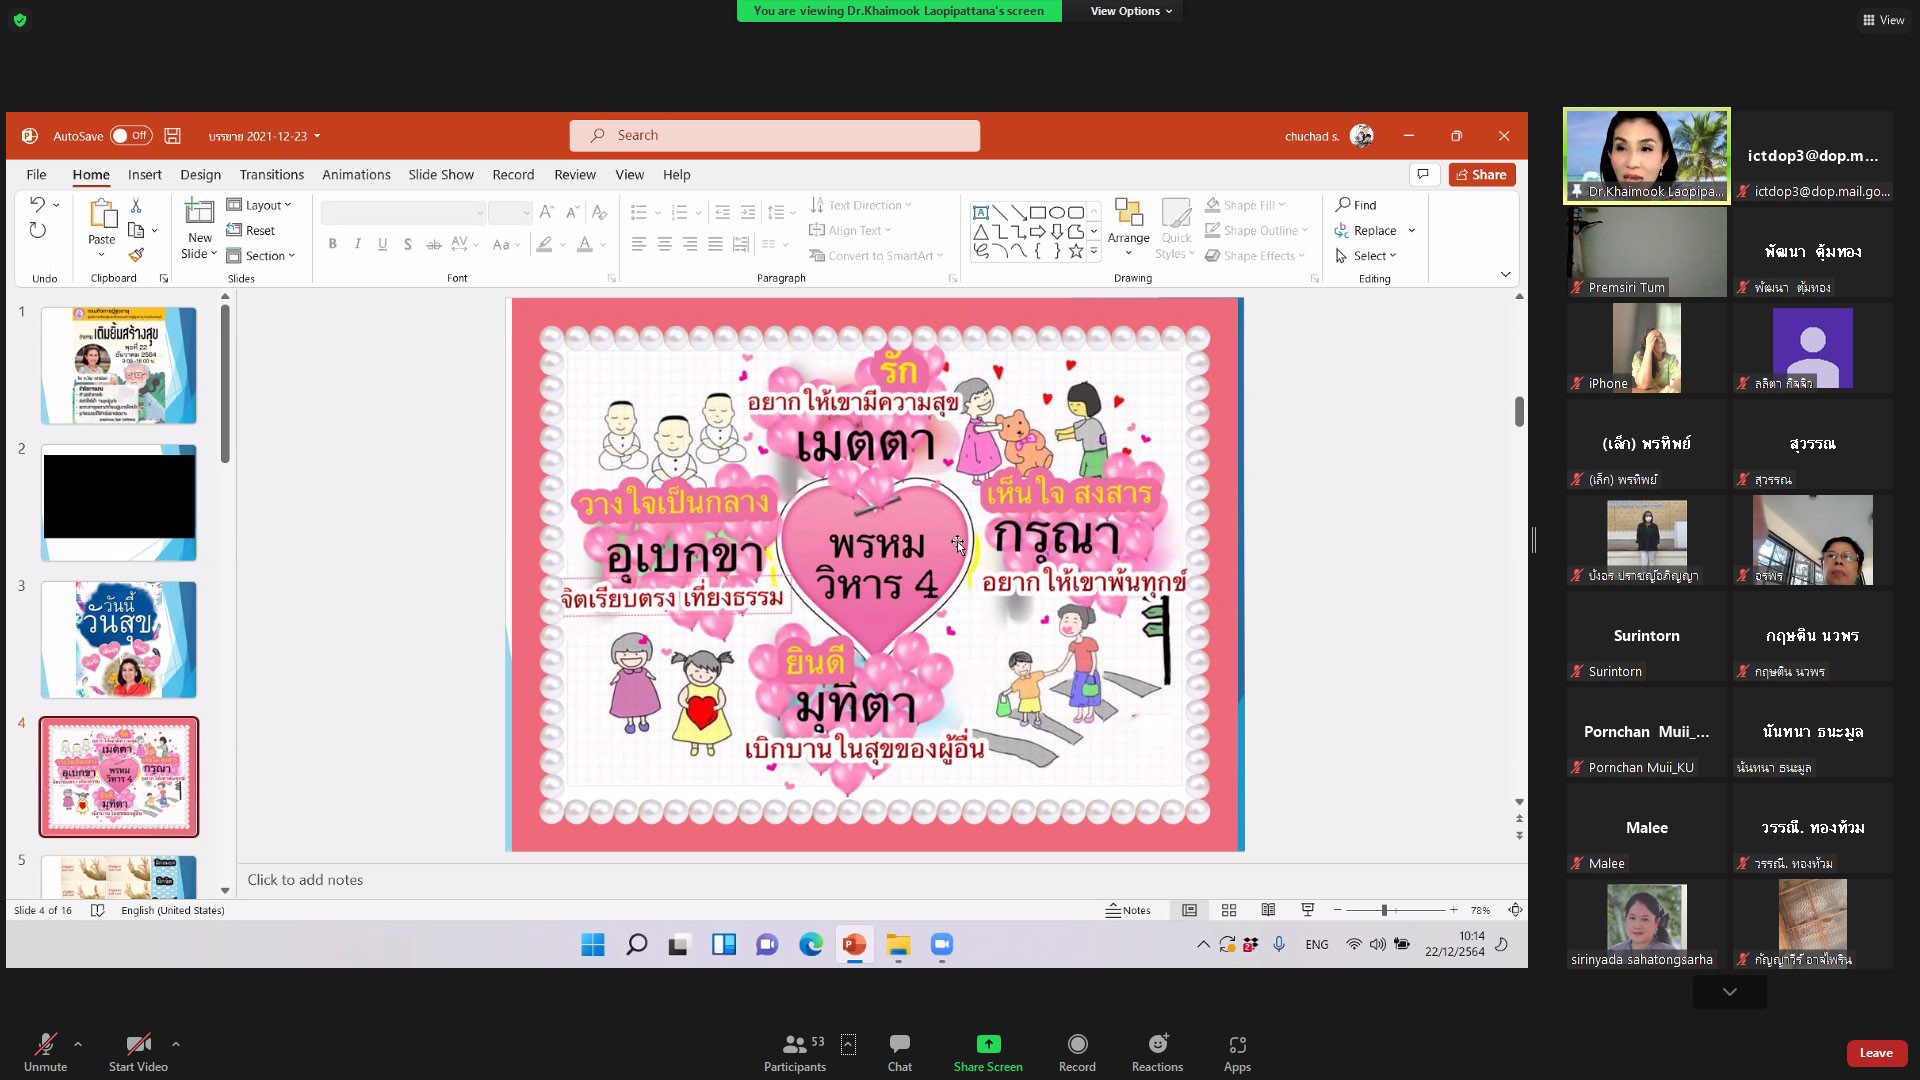Open Microsoft Edge from Windows taskbar
Image resolution: width=1920 pixels, height=1080 pixels.
tap(810, 945)
